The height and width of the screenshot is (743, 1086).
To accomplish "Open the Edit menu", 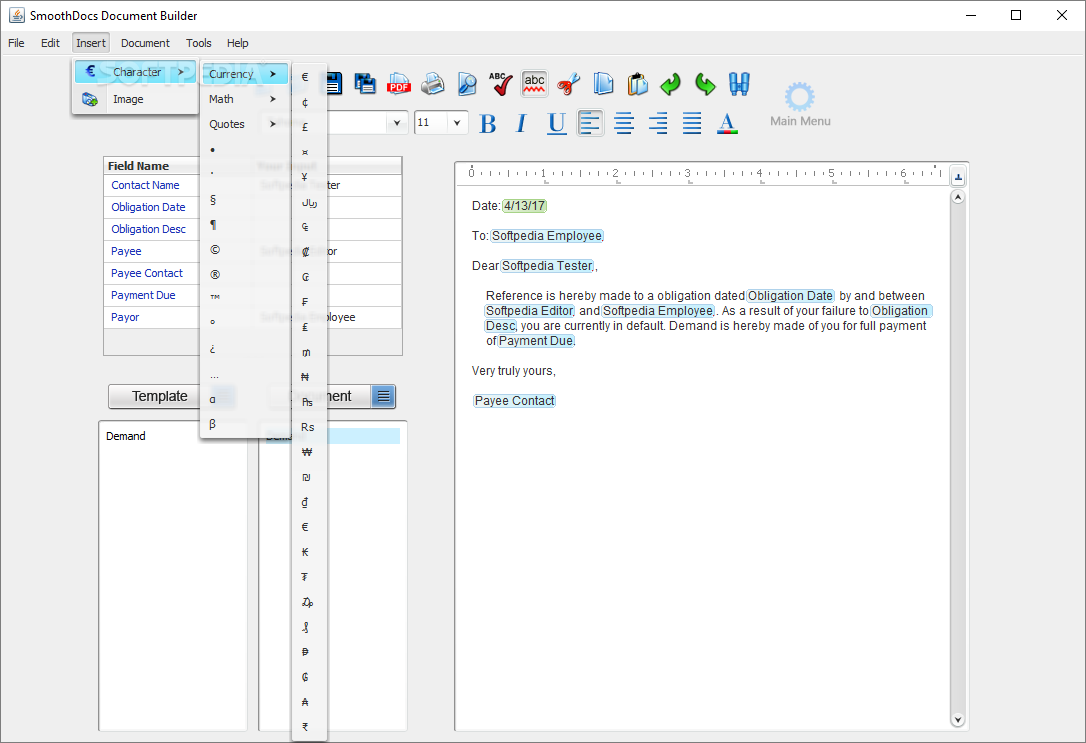I will [50, 43].
